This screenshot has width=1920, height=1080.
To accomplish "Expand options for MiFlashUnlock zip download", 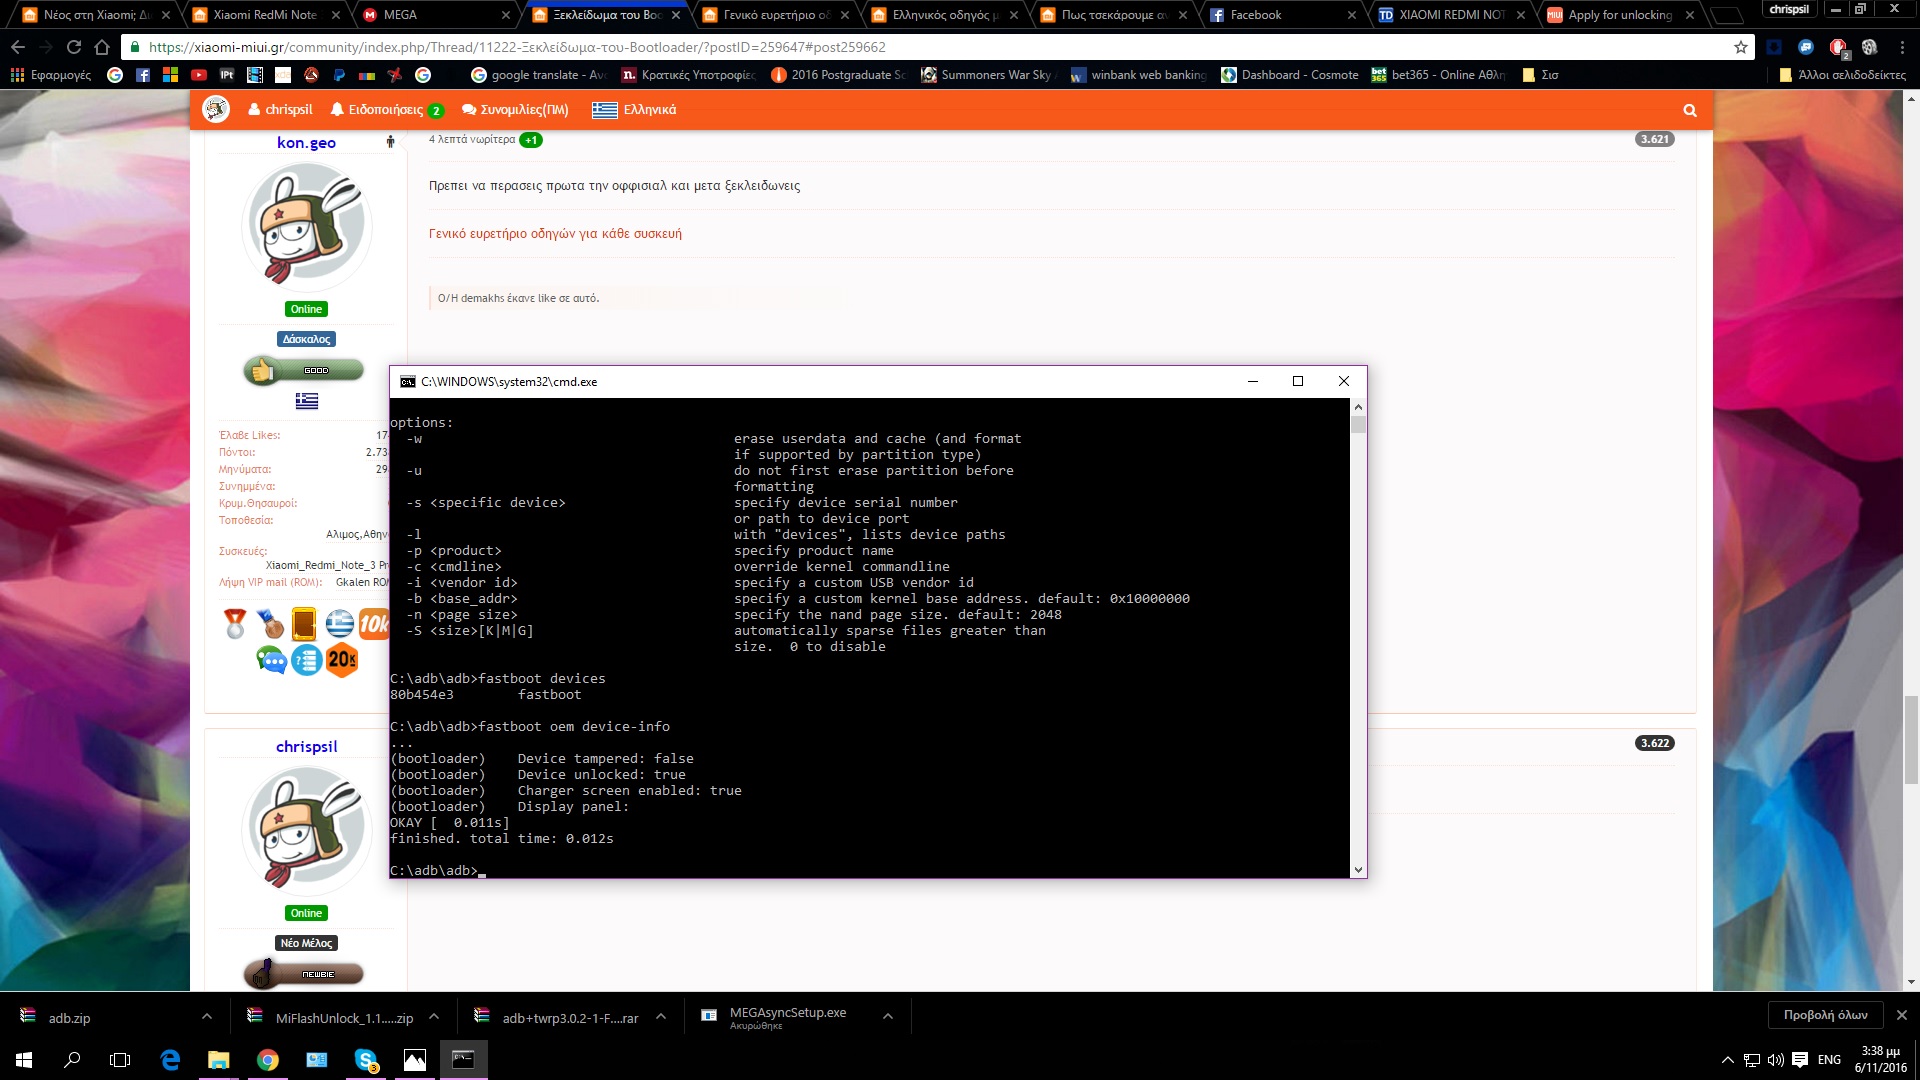I will pos(434,1017).
